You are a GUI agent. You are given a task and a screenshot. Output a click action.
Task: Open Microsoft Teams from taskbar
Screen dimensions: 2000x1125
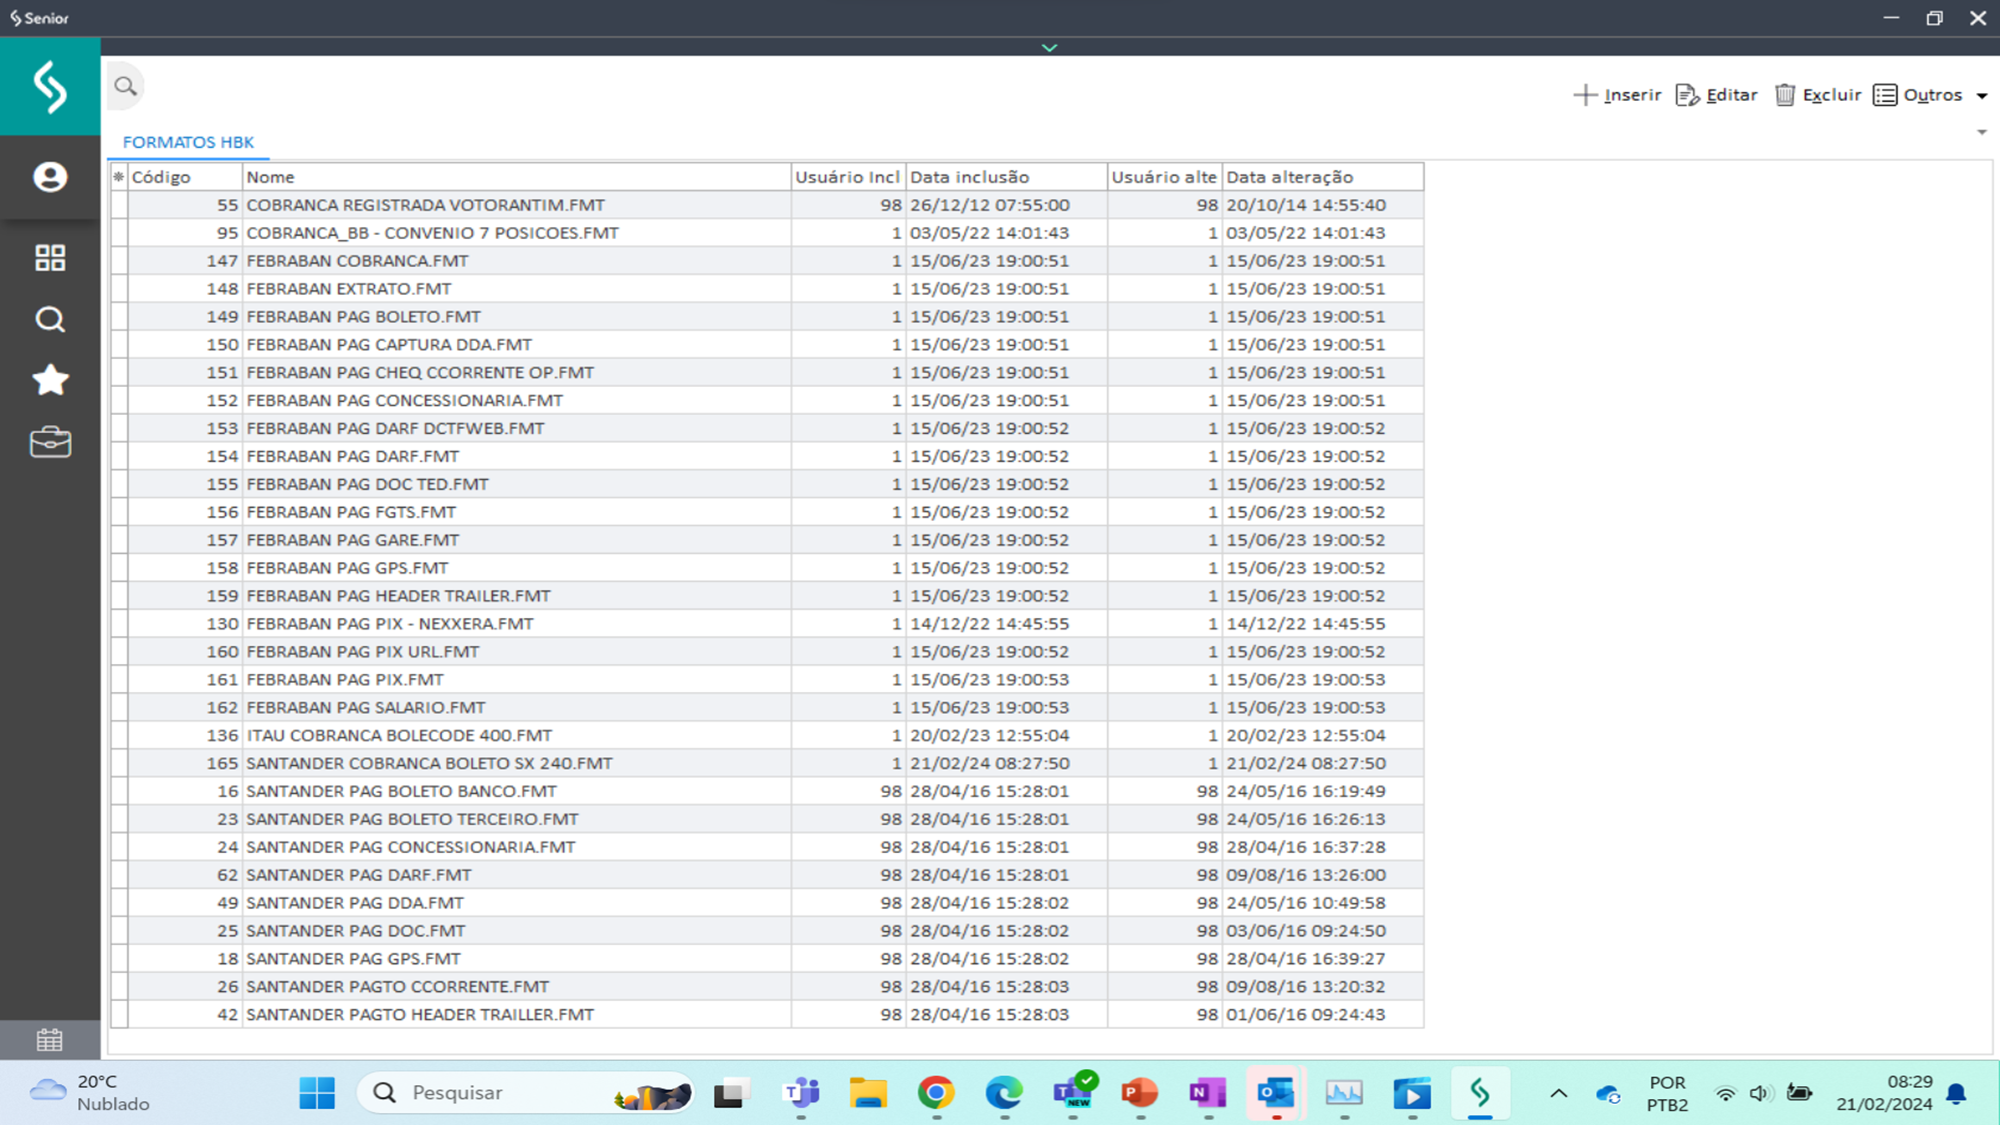[x=801, y=1093]
